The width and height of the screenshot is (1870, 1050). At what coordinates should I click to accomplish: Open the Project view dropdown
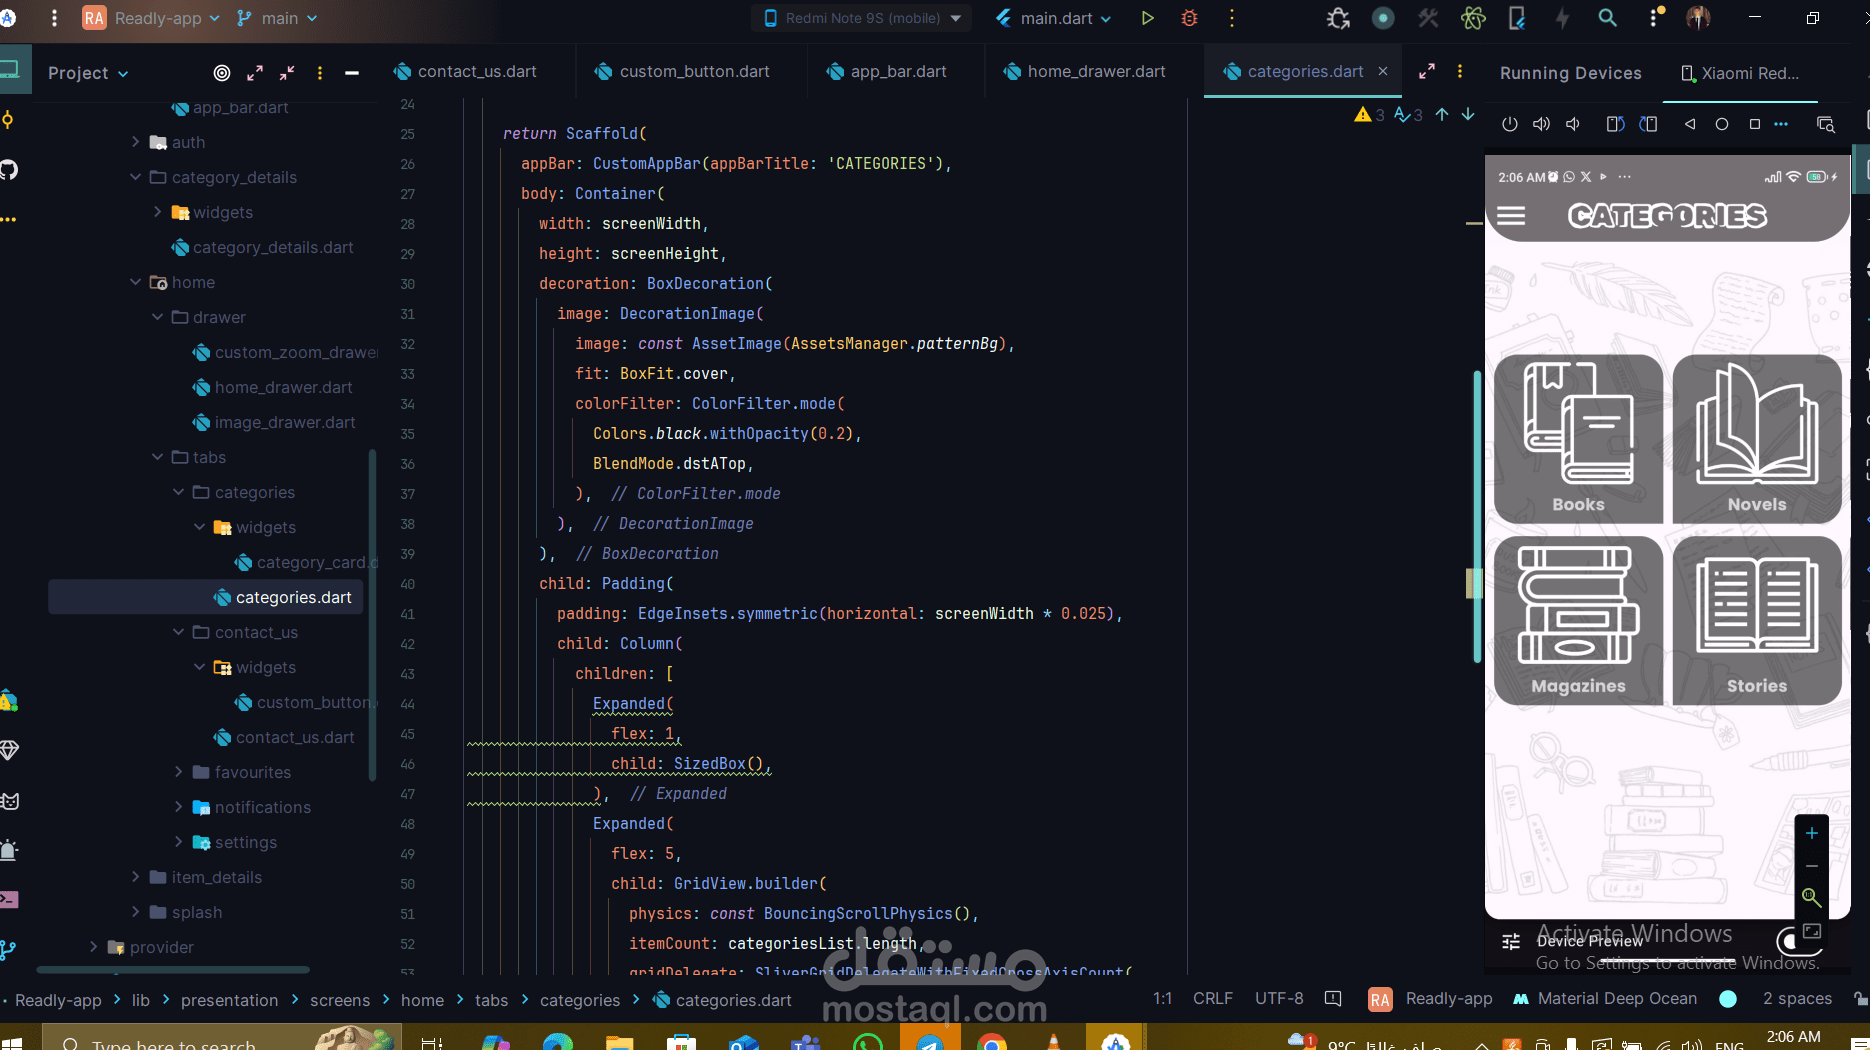[88, 73]
